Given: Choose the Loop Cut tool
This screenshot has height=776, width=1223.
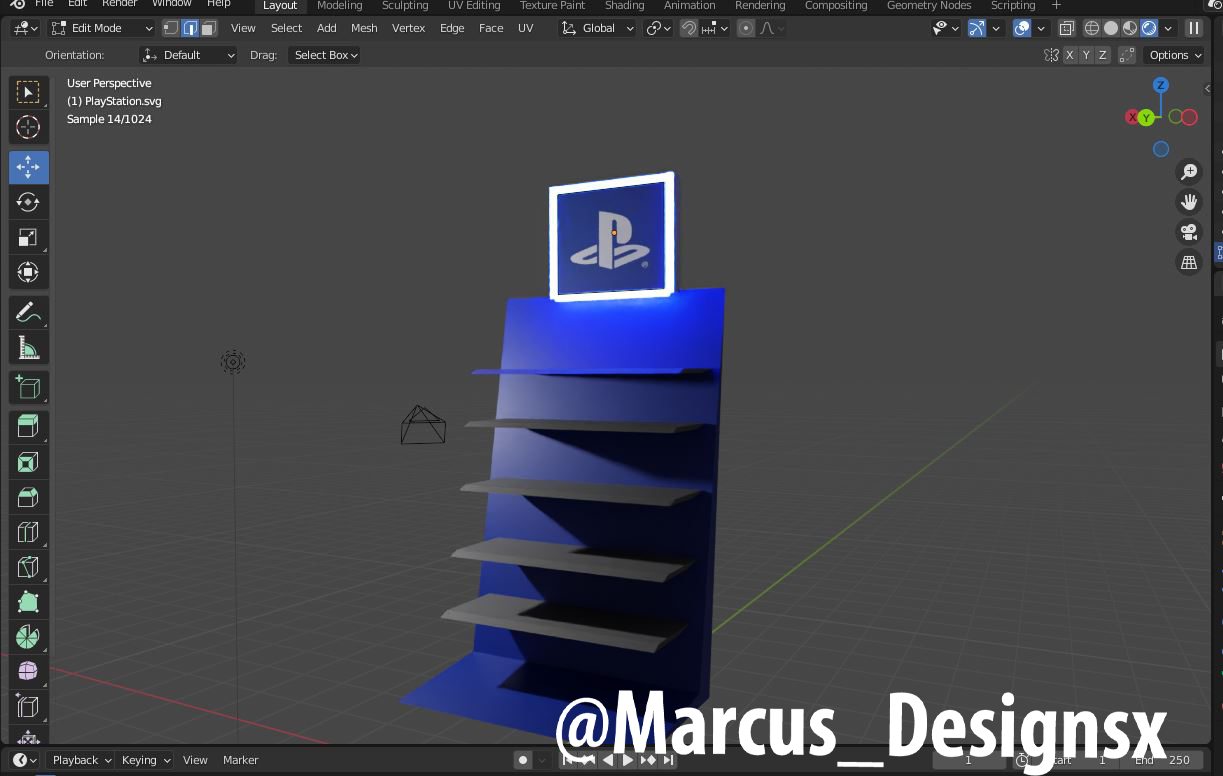Looking at the screenshot, I should coord(28,532).
